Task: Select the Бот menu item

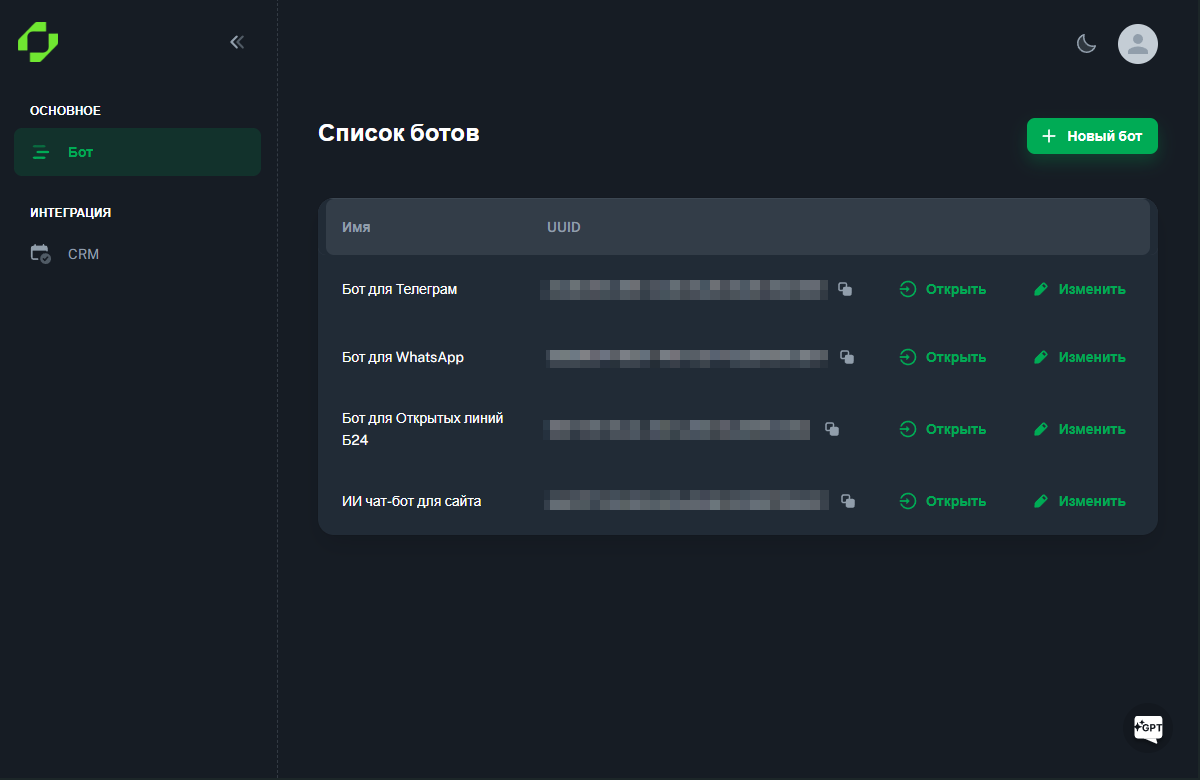Action: click(137, 152)
